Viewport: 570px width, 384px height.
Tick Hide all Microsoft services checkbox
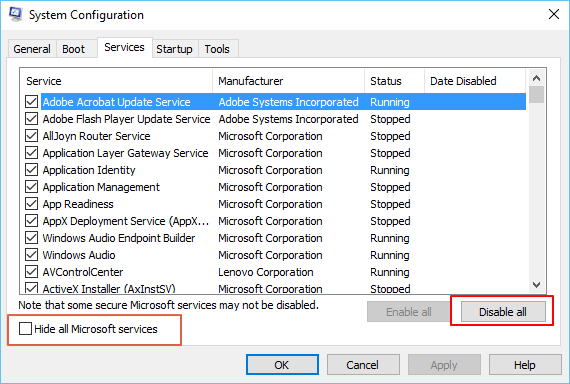[25, 329]
